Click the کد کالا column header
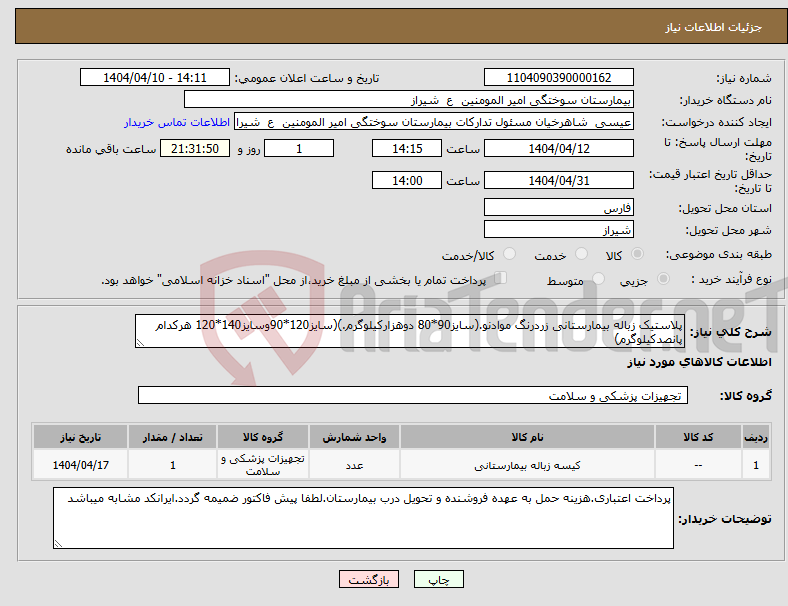The height and width of the screenshot is (606, 788). coord(698,437)
